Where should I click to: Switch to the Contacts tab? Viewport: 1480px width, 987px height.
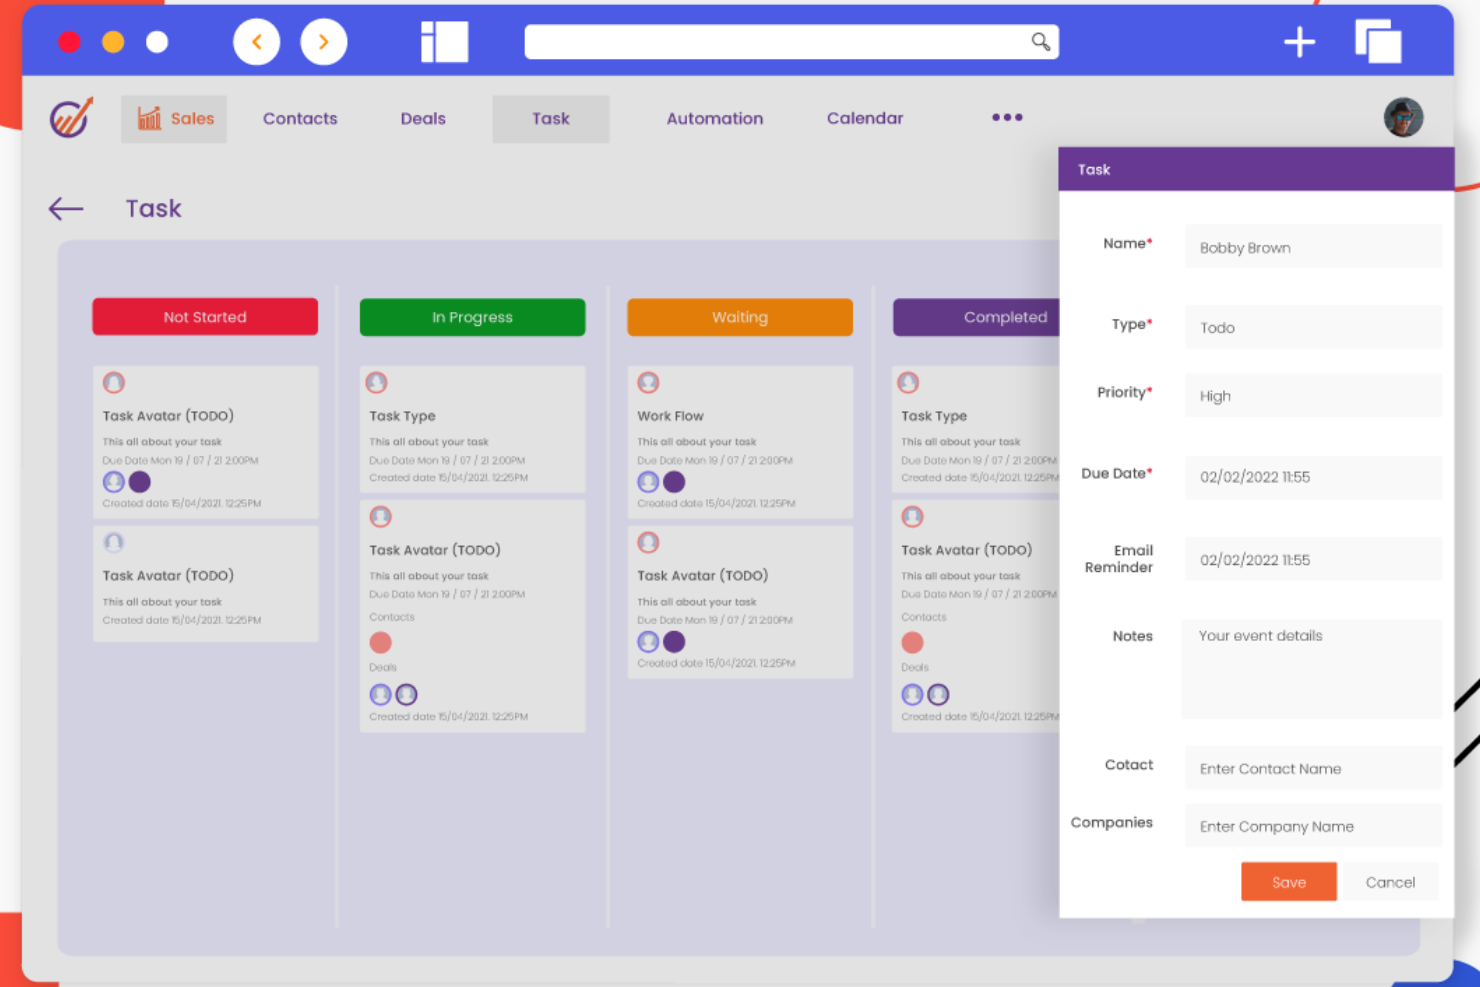point(300,118)
